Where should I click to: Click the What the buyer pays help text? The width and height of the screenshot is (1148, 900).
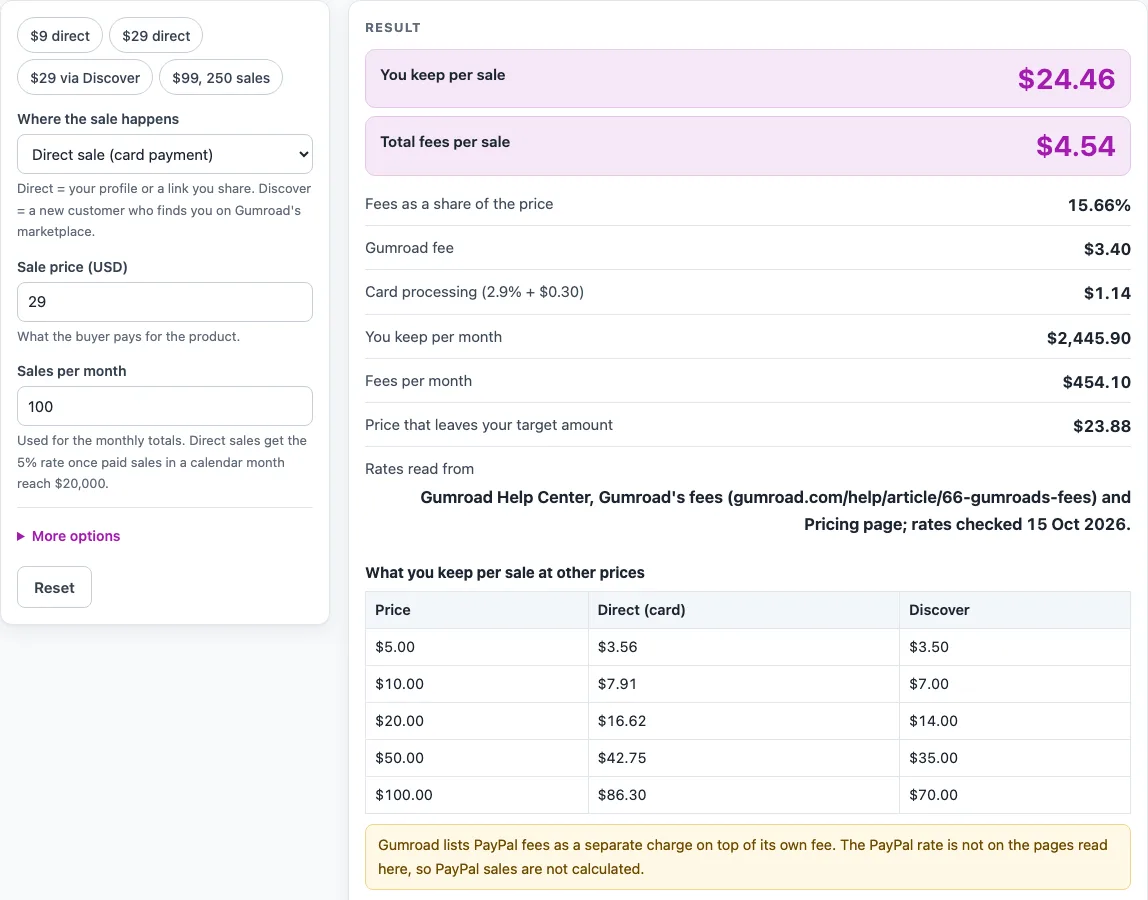128,337
